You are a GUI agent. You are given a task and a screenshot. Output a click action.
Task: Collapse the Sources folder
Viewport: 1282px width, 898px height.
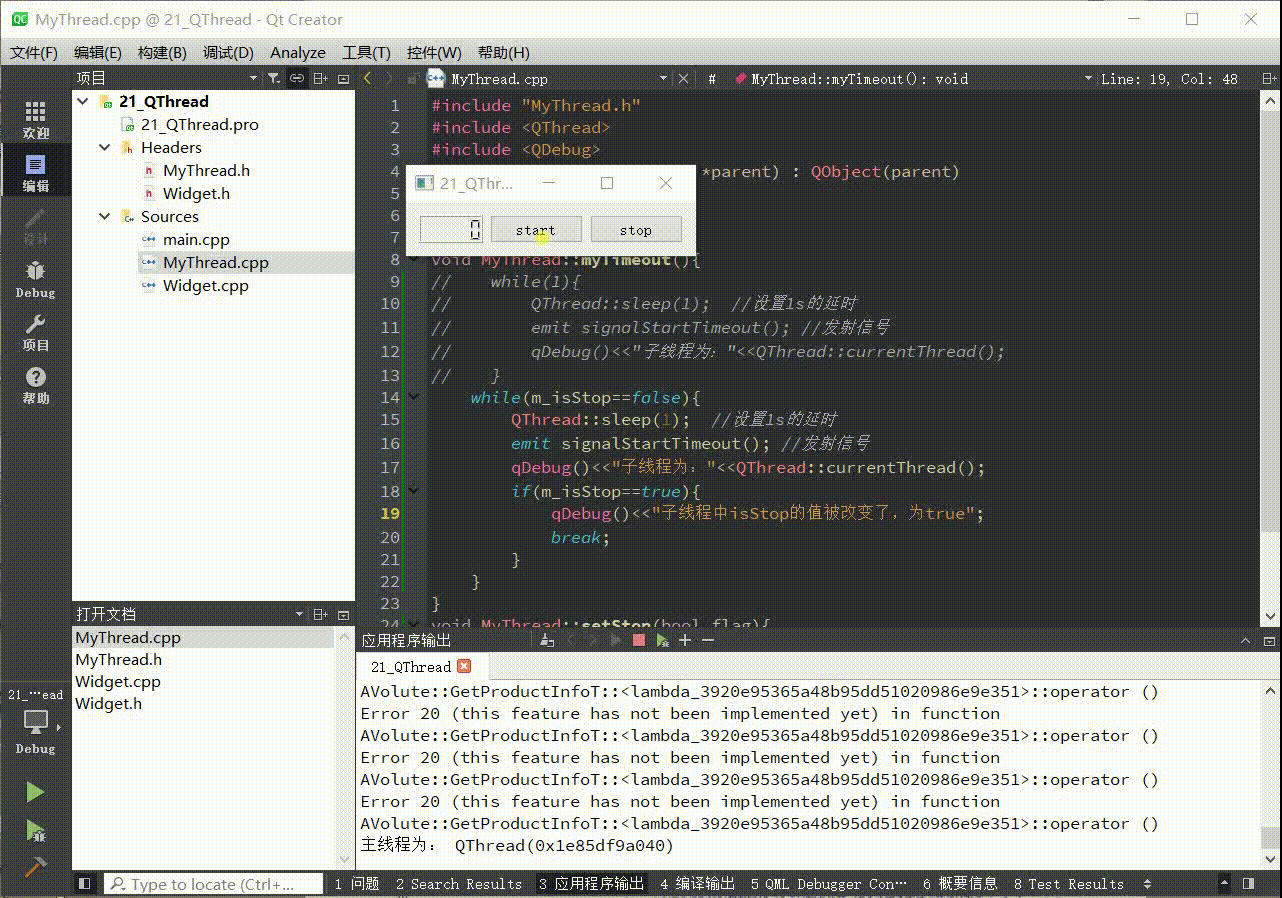(105, 216)
